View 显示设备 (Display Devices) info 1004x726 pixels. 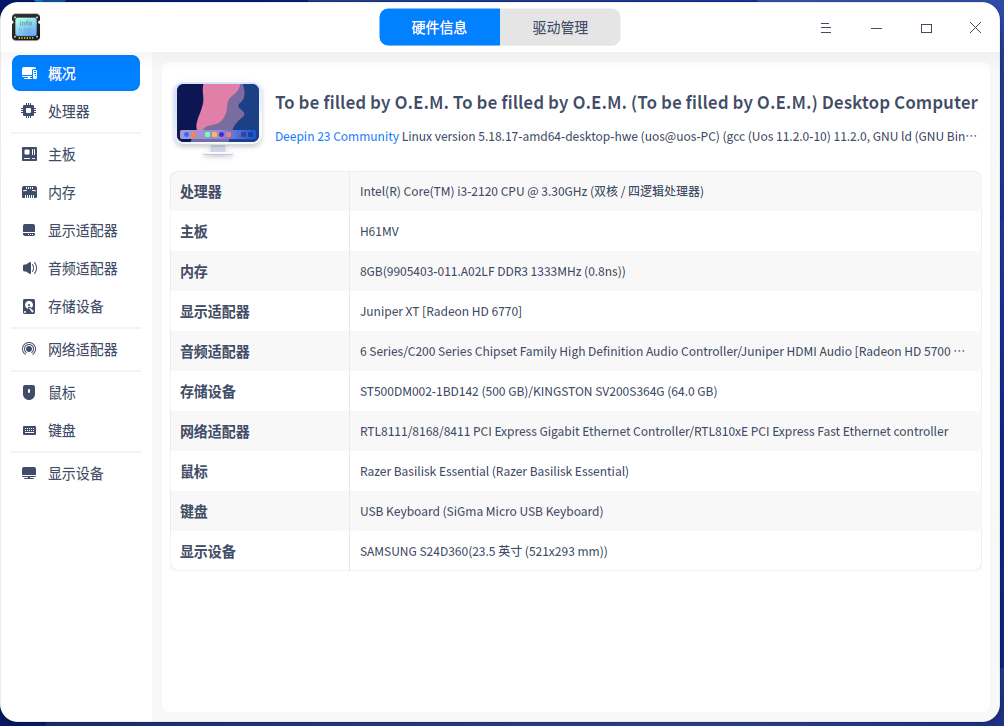[x=28, y=473]
